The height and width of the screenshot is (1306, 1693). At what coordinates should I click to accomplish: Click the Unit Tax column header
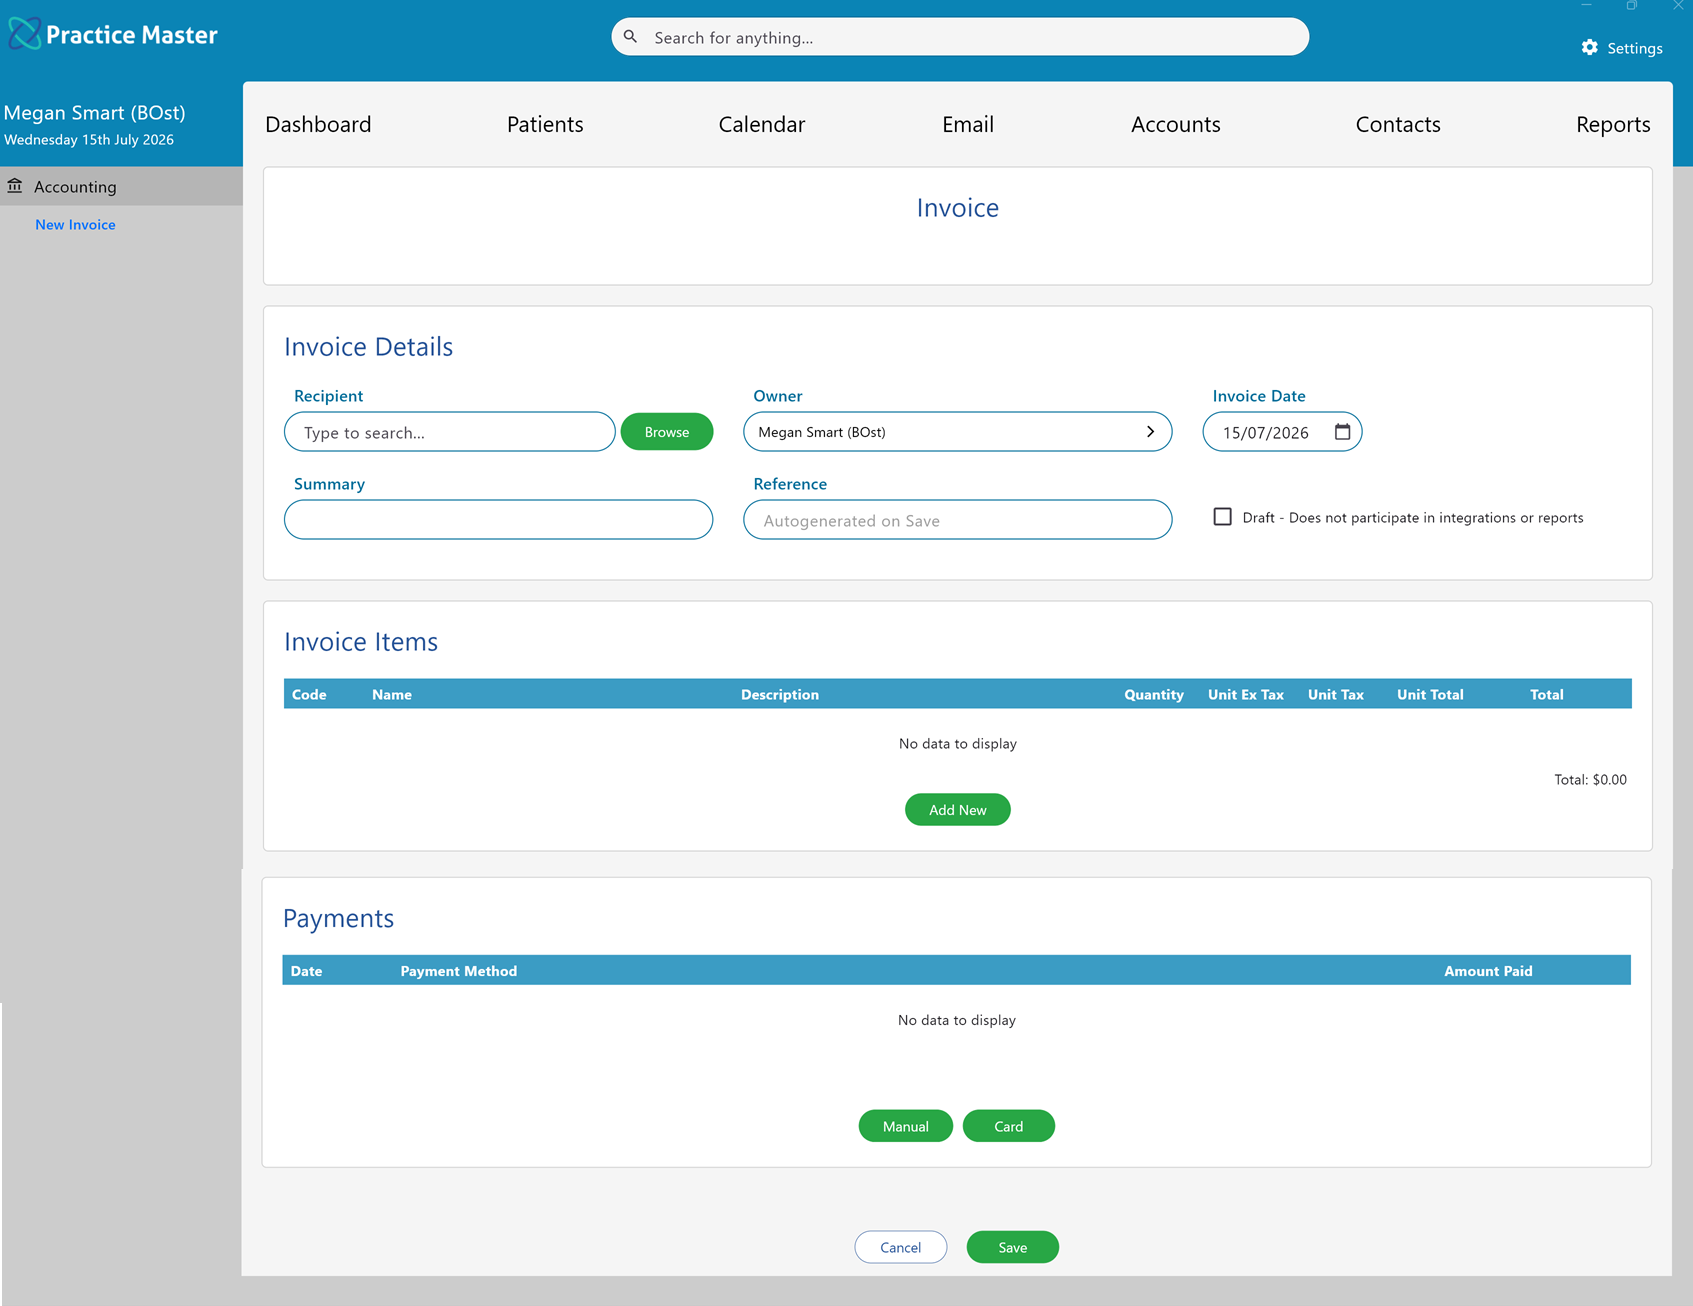click(x=1335, y=694)
